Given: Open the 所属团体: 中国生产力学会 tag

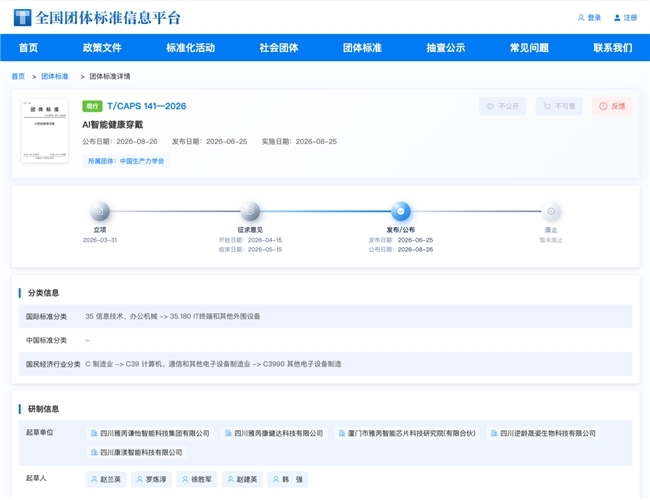Looking at the screenshot, I should click(x=126, y=161).
